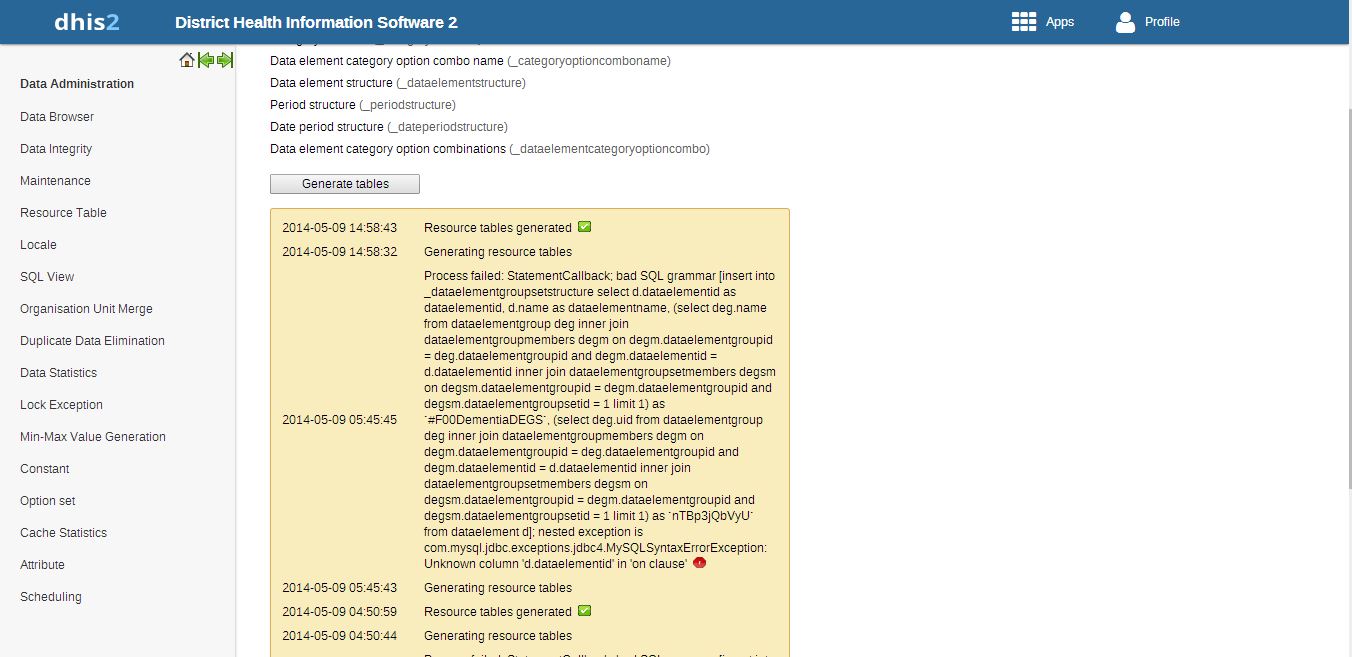The width and height of the screenshot is (1352, 657).
Task: Open the Apps grid icon
Action: [1023, 21]
